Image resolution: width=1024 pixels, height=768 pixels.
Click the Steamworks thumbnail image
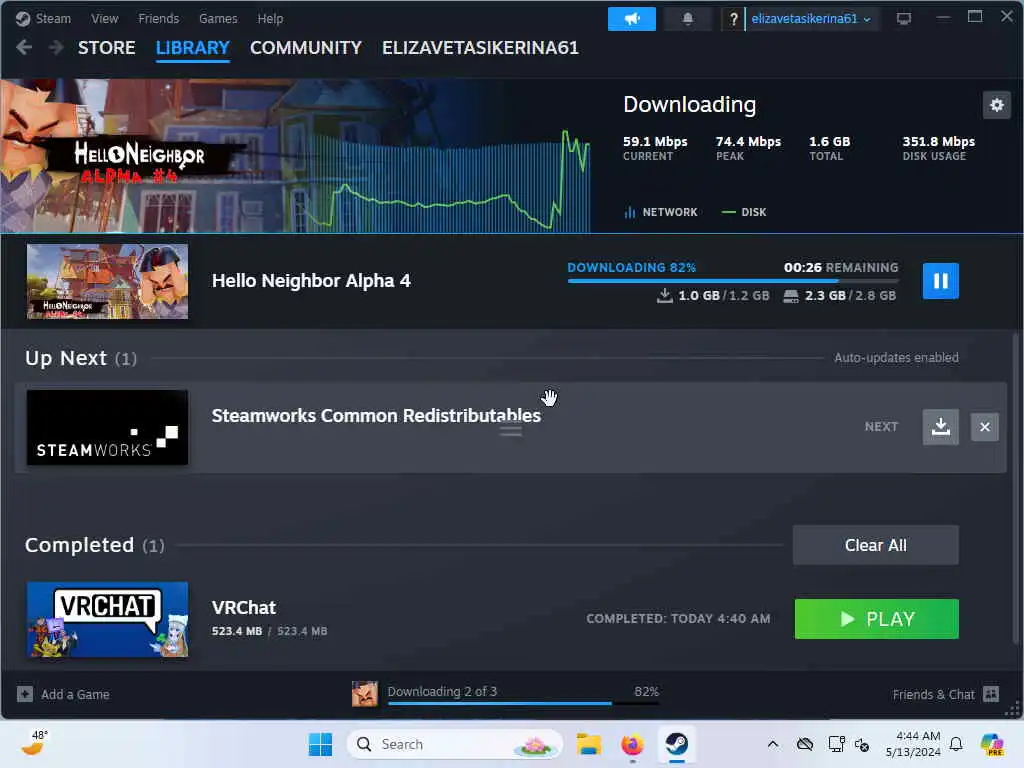click(x=107, y=428)
